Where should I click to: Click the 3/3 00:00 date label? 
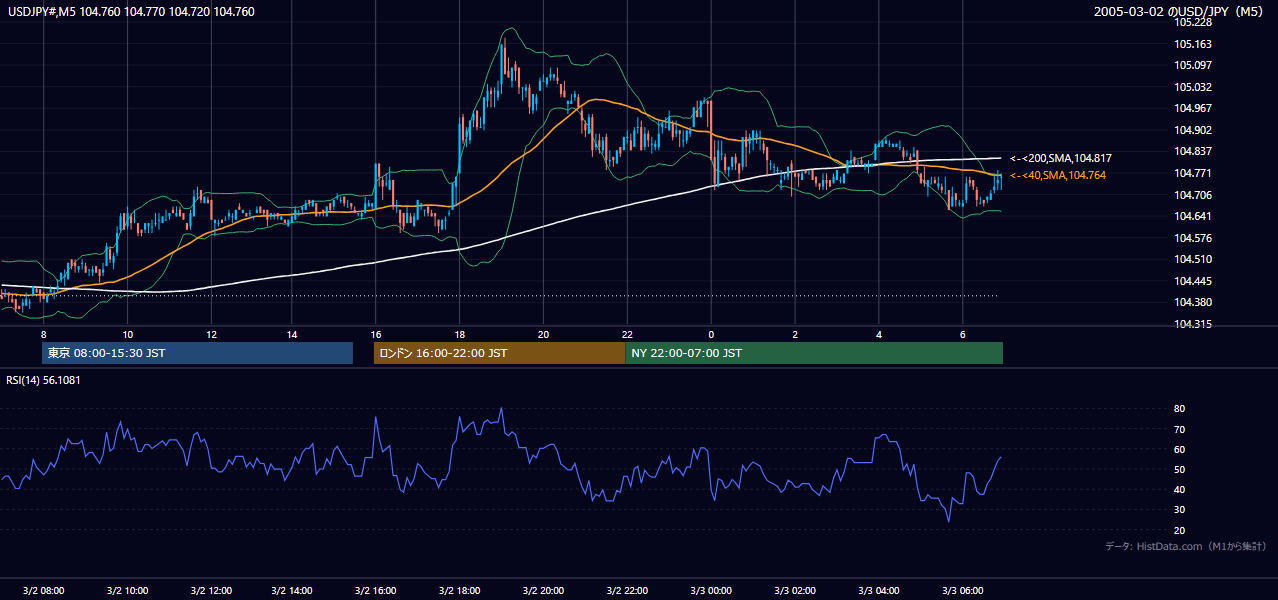point(711,591)
